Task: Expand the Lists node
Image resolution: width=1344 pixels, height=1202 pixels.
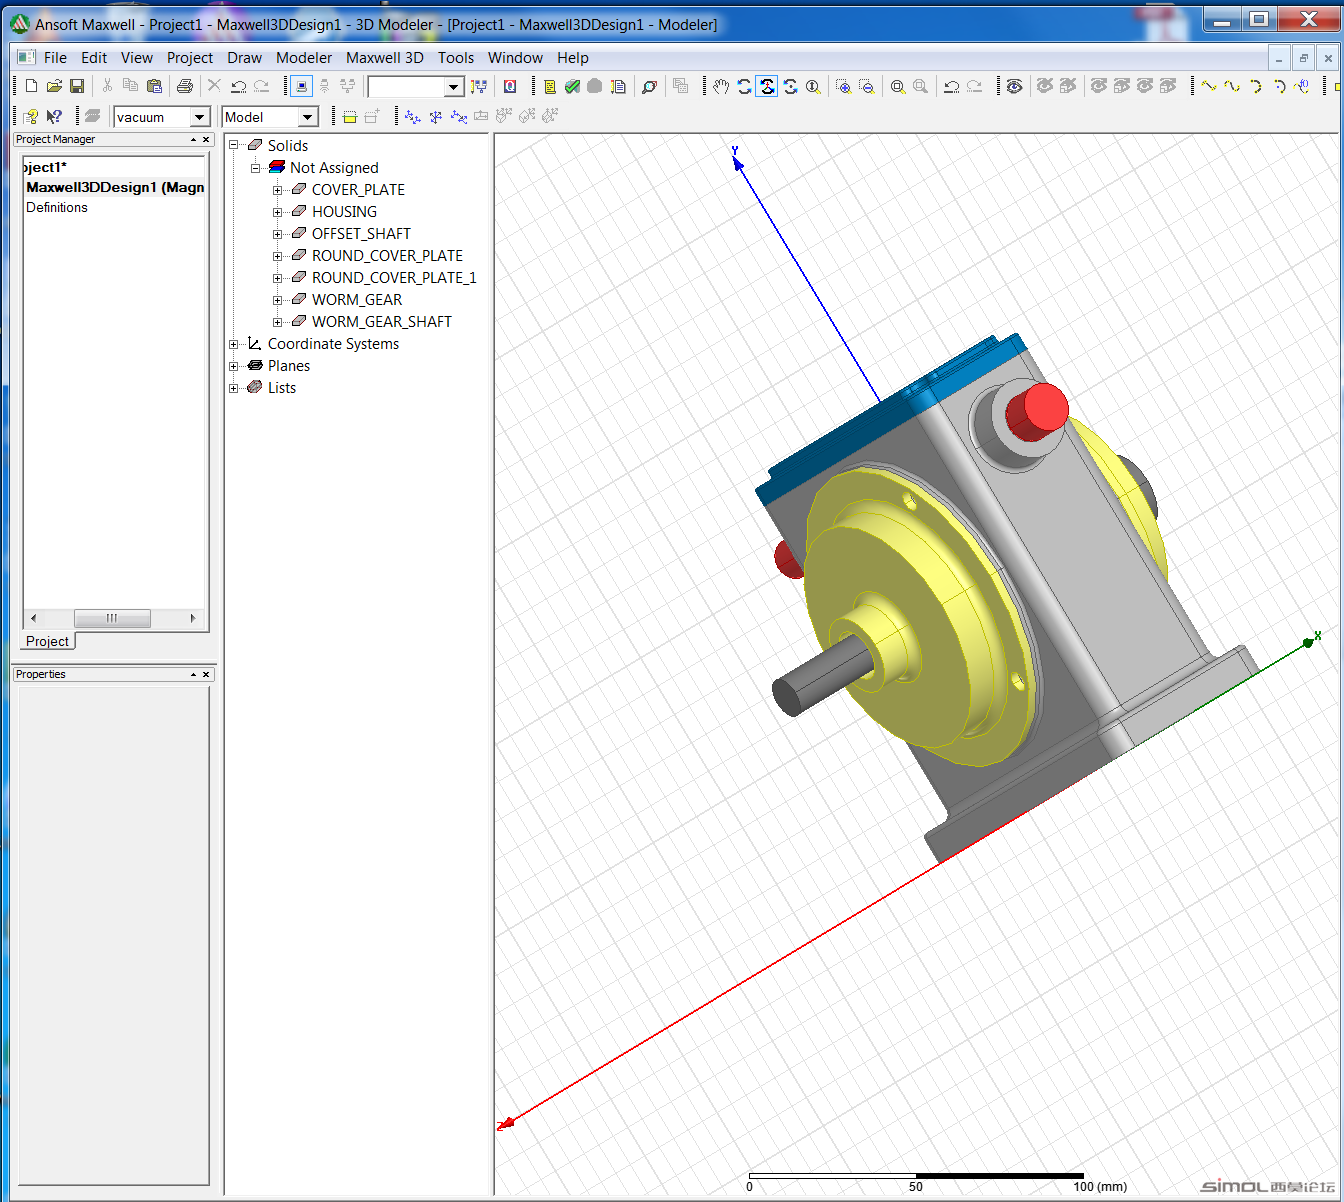Action: pos(234,388)
